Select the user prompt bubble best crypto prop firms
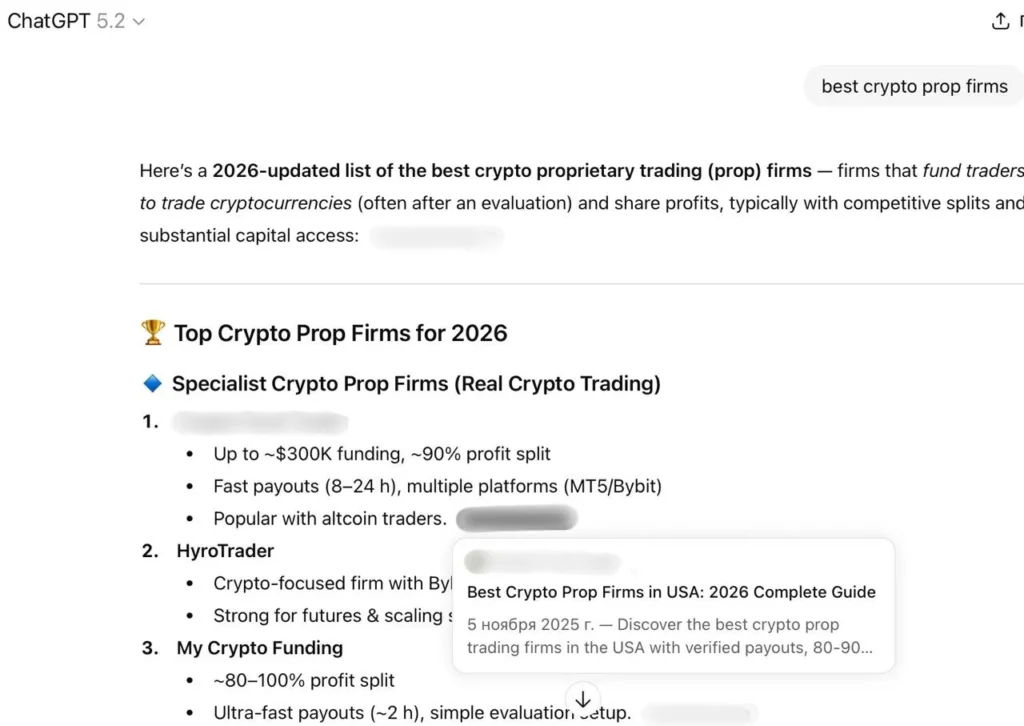 pyautogui.click(x=913, y=86)
